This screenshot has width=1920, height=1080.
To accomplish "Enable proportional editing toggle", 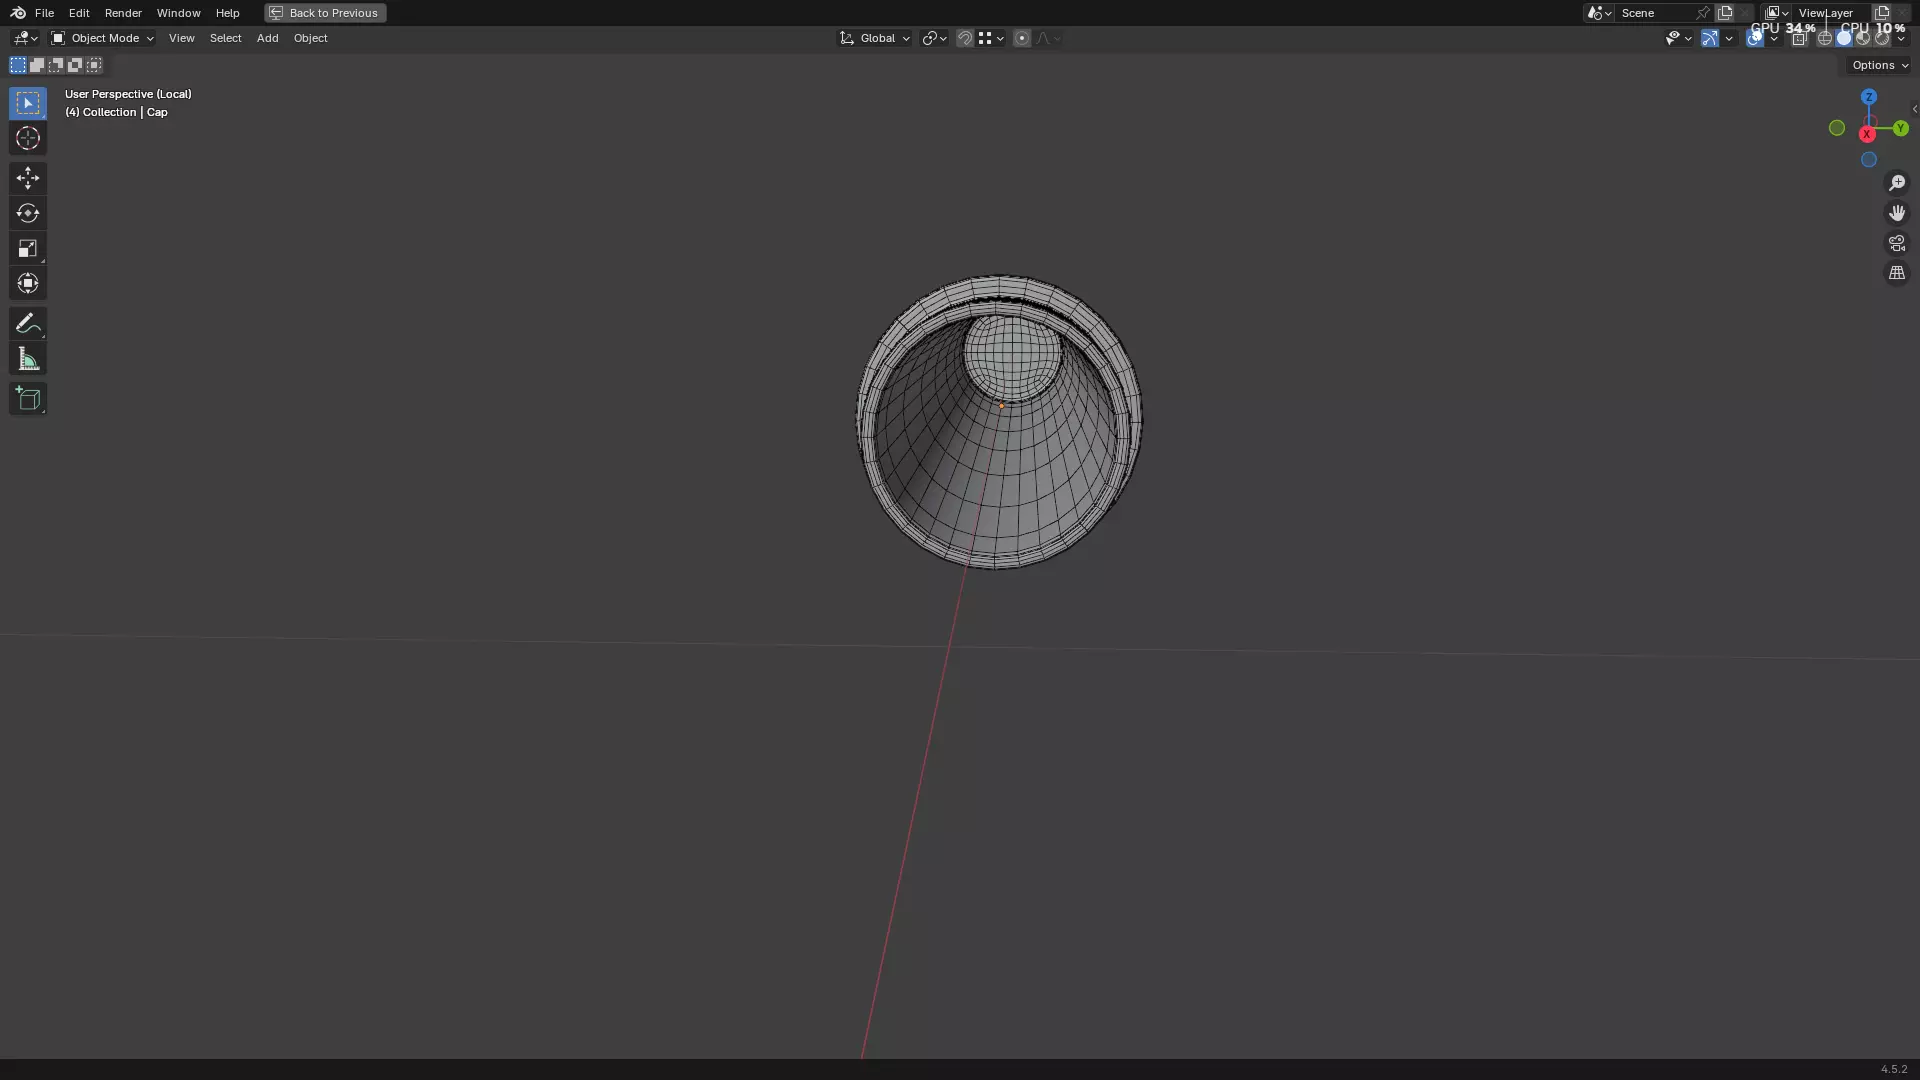I will click(x=1021, y=38).
